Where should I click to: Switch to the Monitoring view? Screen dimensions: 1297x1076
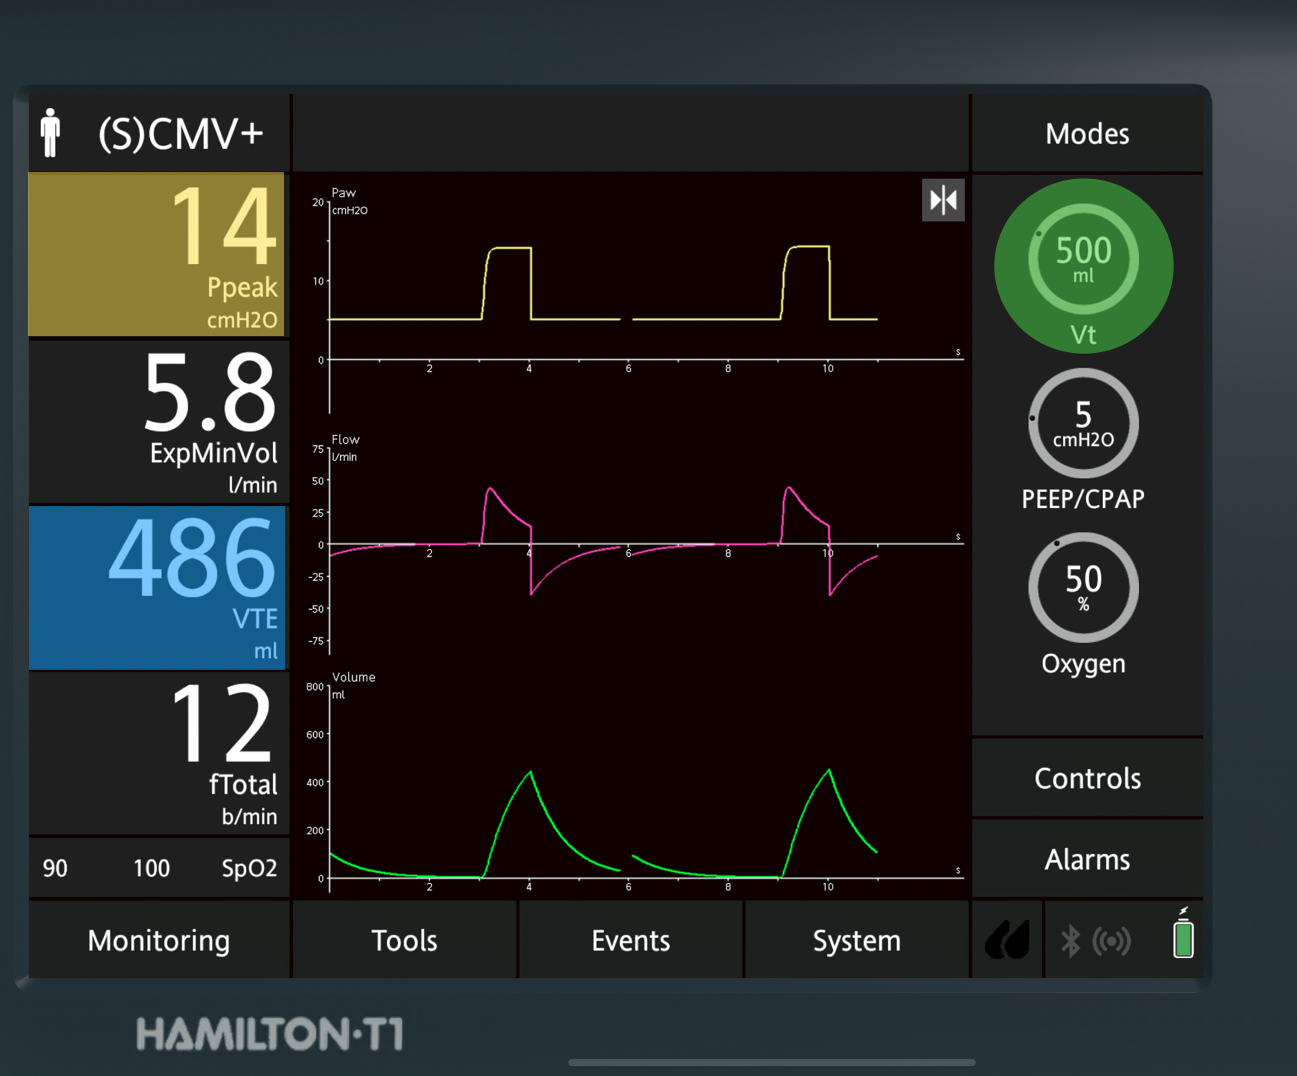pos(158,940)
